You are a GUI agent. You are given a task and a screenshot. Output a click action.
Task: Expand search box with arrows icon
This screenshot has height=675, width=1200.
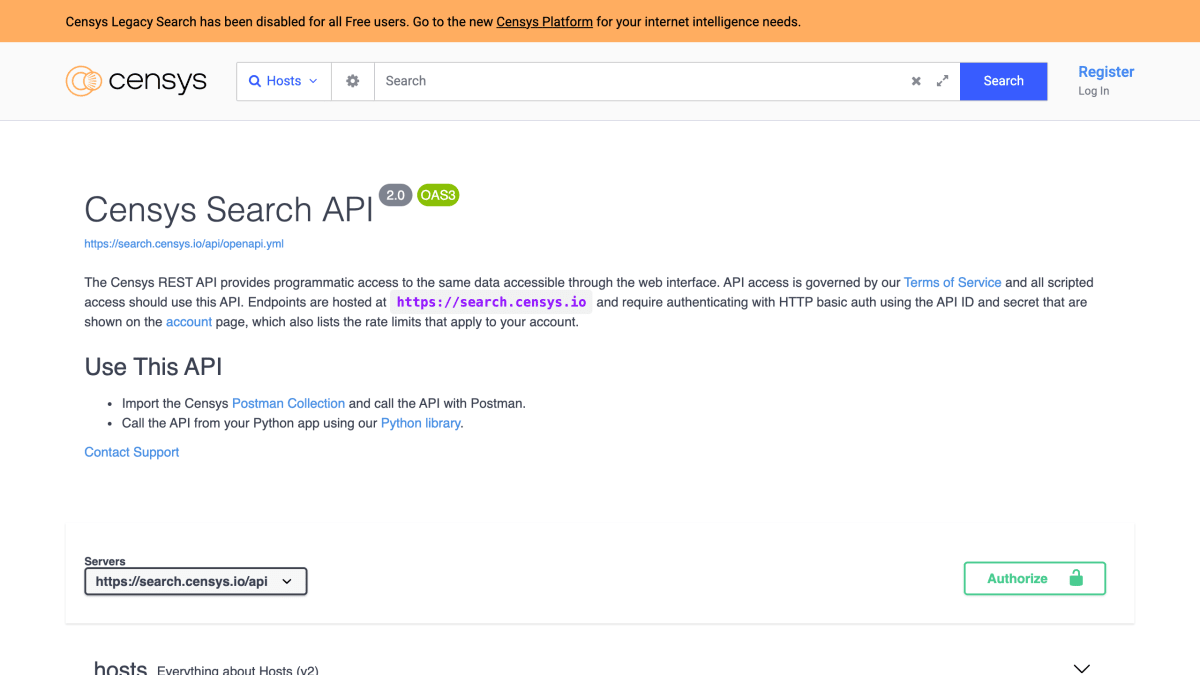942,81
